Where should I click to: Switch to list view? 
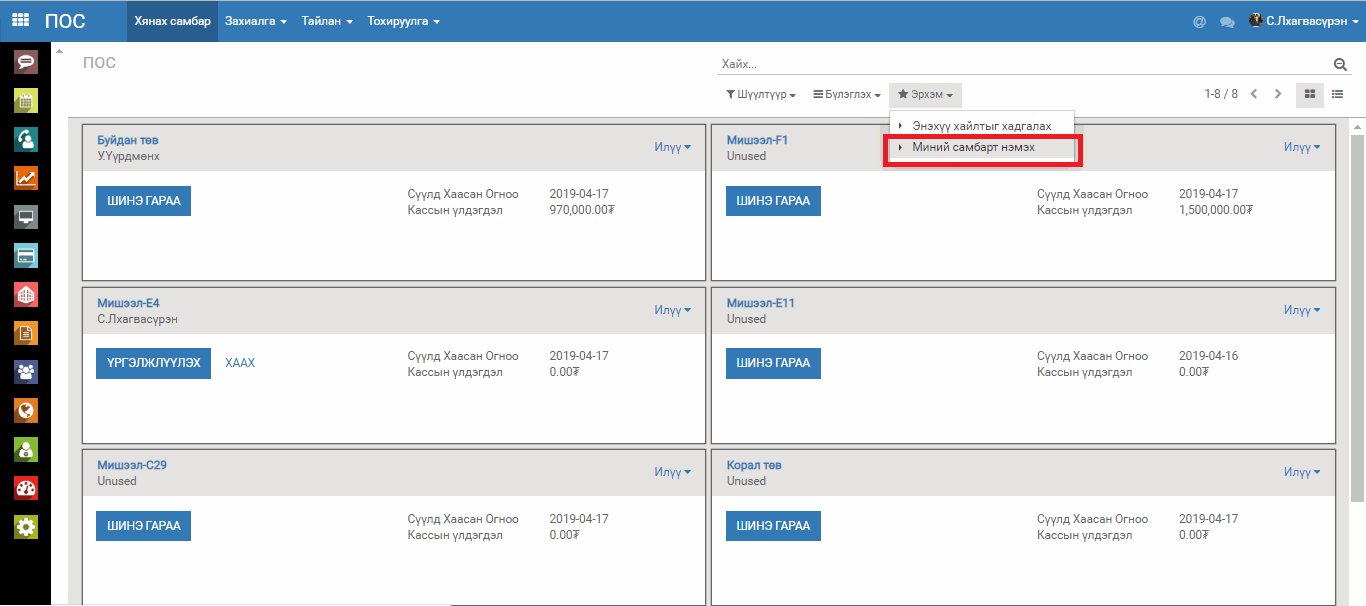[1337, 94]
